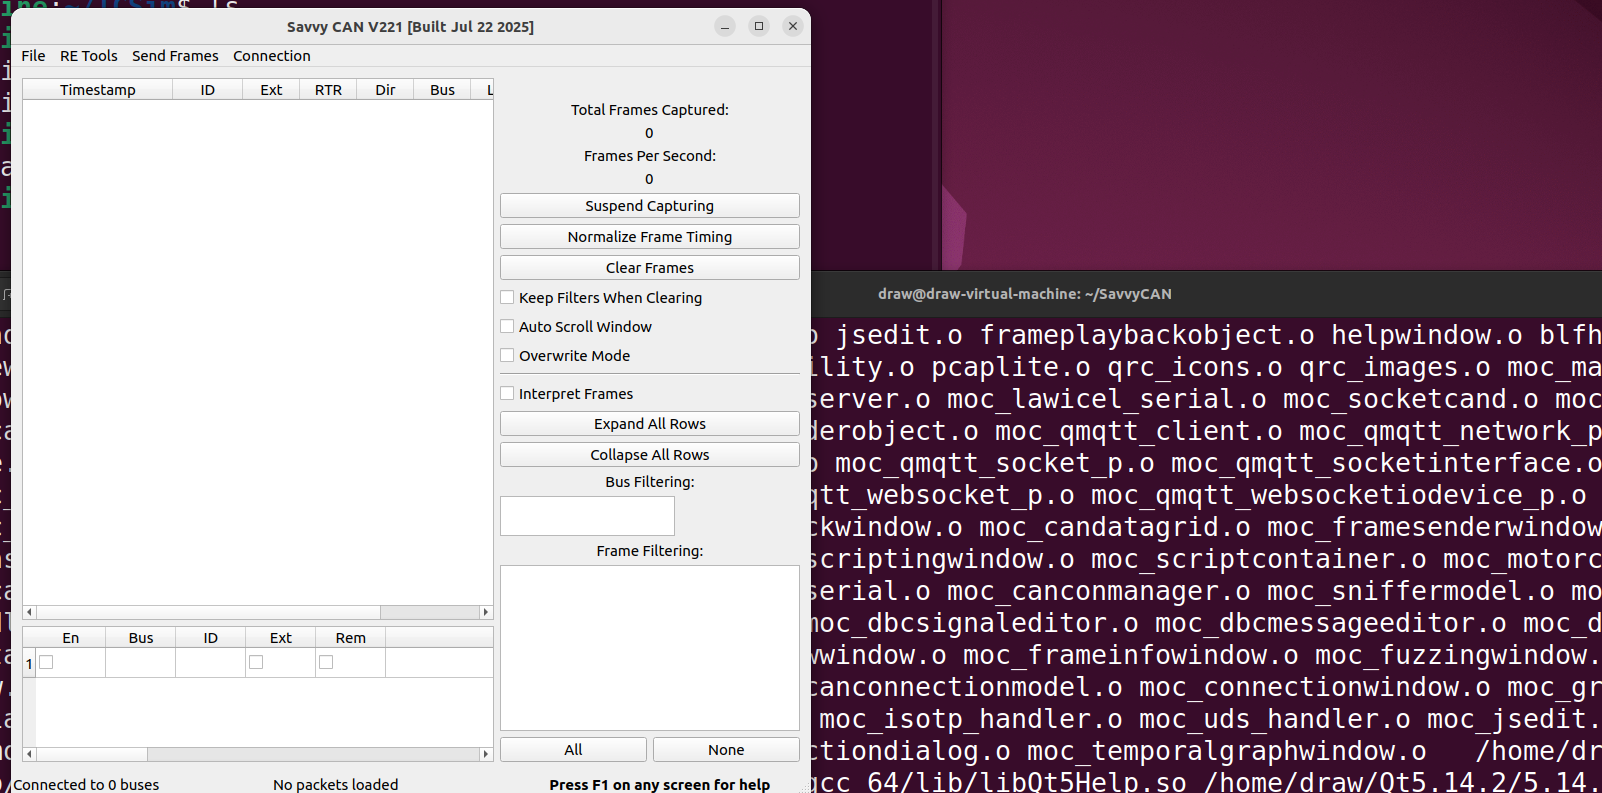This screenshot has width=1602, height=793.
Task: Click Expand All Rows button
Action: tap(649, 424)
